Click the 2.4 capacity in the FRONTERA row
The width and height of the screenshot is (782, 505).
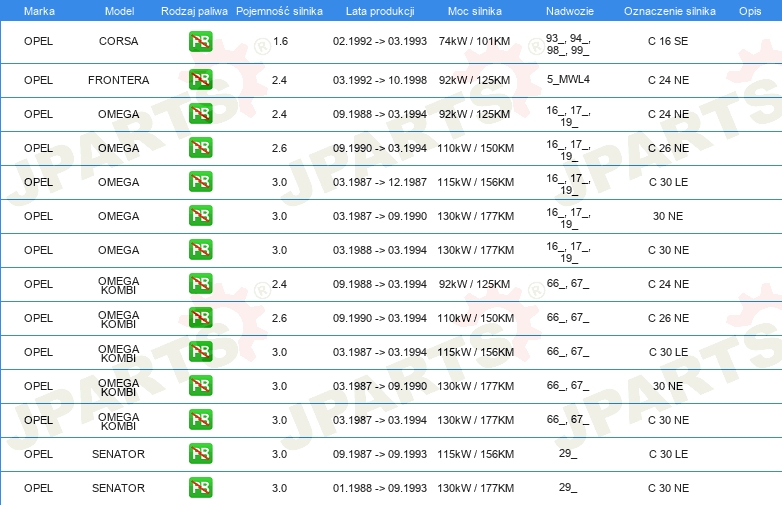point(279,80)
